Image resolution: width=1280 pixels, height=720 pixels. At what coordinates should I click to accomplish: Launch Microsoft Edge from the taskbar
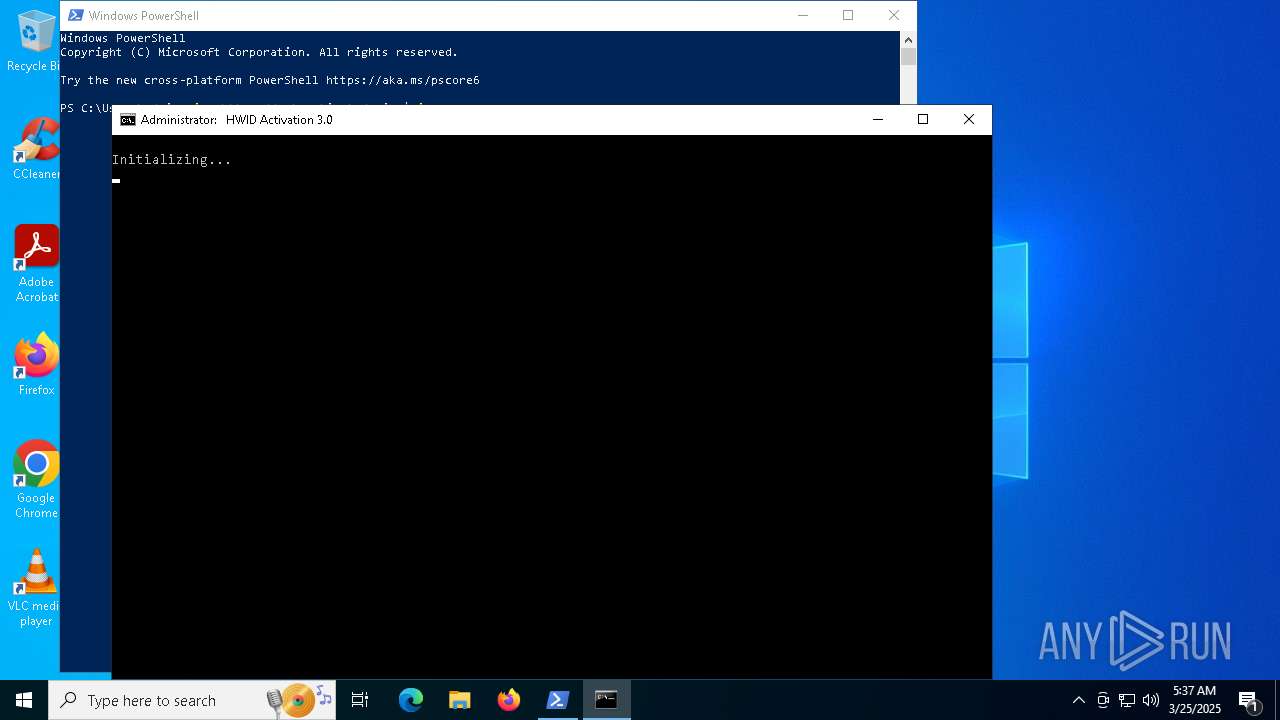tap(411, 700)
